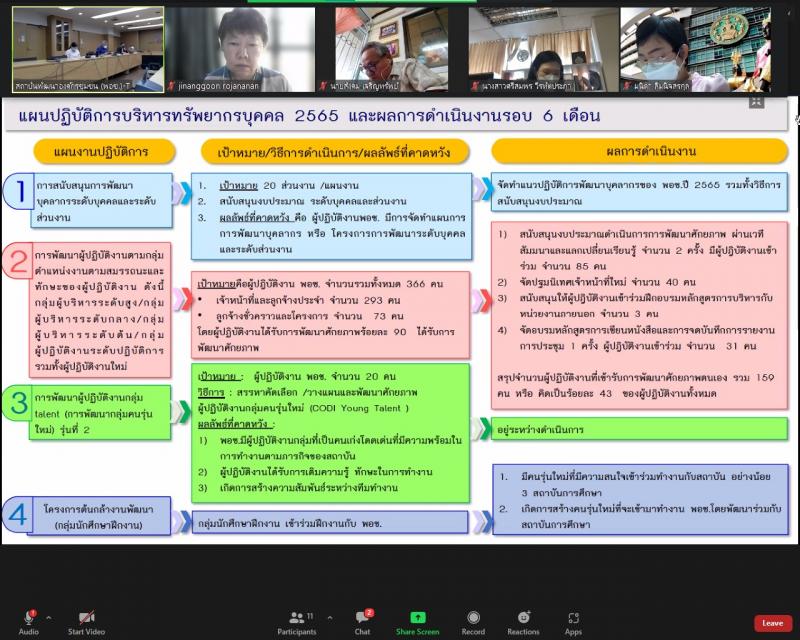Click the text "(CODI Young Talent )"
Image resolution: width=800 pixels, height=640 pixels.
tap(359, 408)
